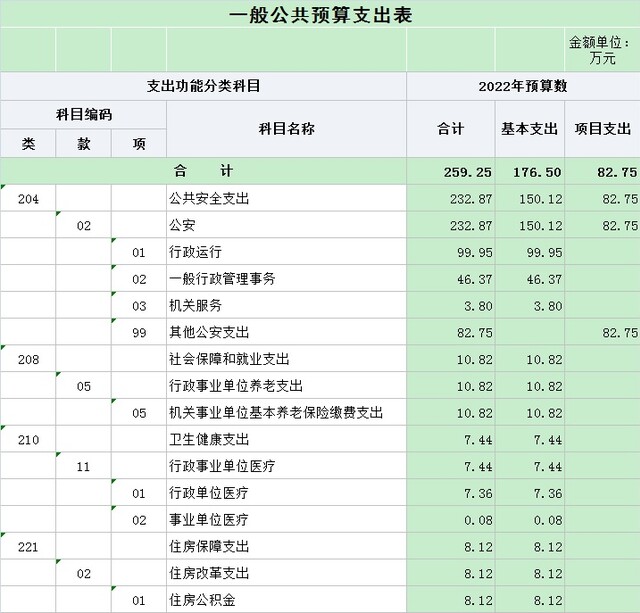Click the 2022年预算数 header cell

point(522,86)
